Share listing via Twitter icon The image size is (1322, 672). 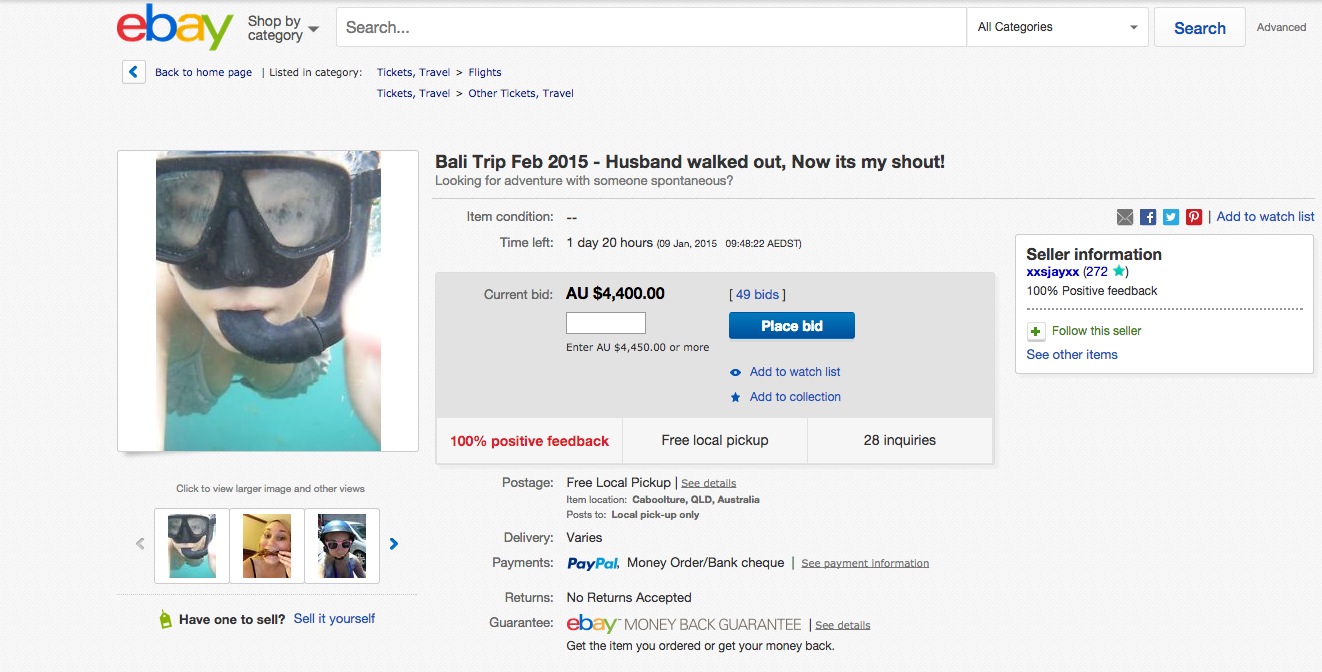(1170, 217)
